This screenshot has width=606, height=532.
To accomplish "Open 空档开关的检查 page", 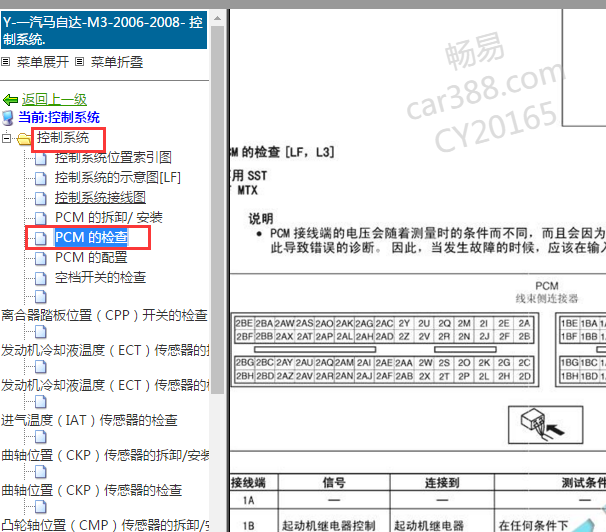I will coord(100,277).
